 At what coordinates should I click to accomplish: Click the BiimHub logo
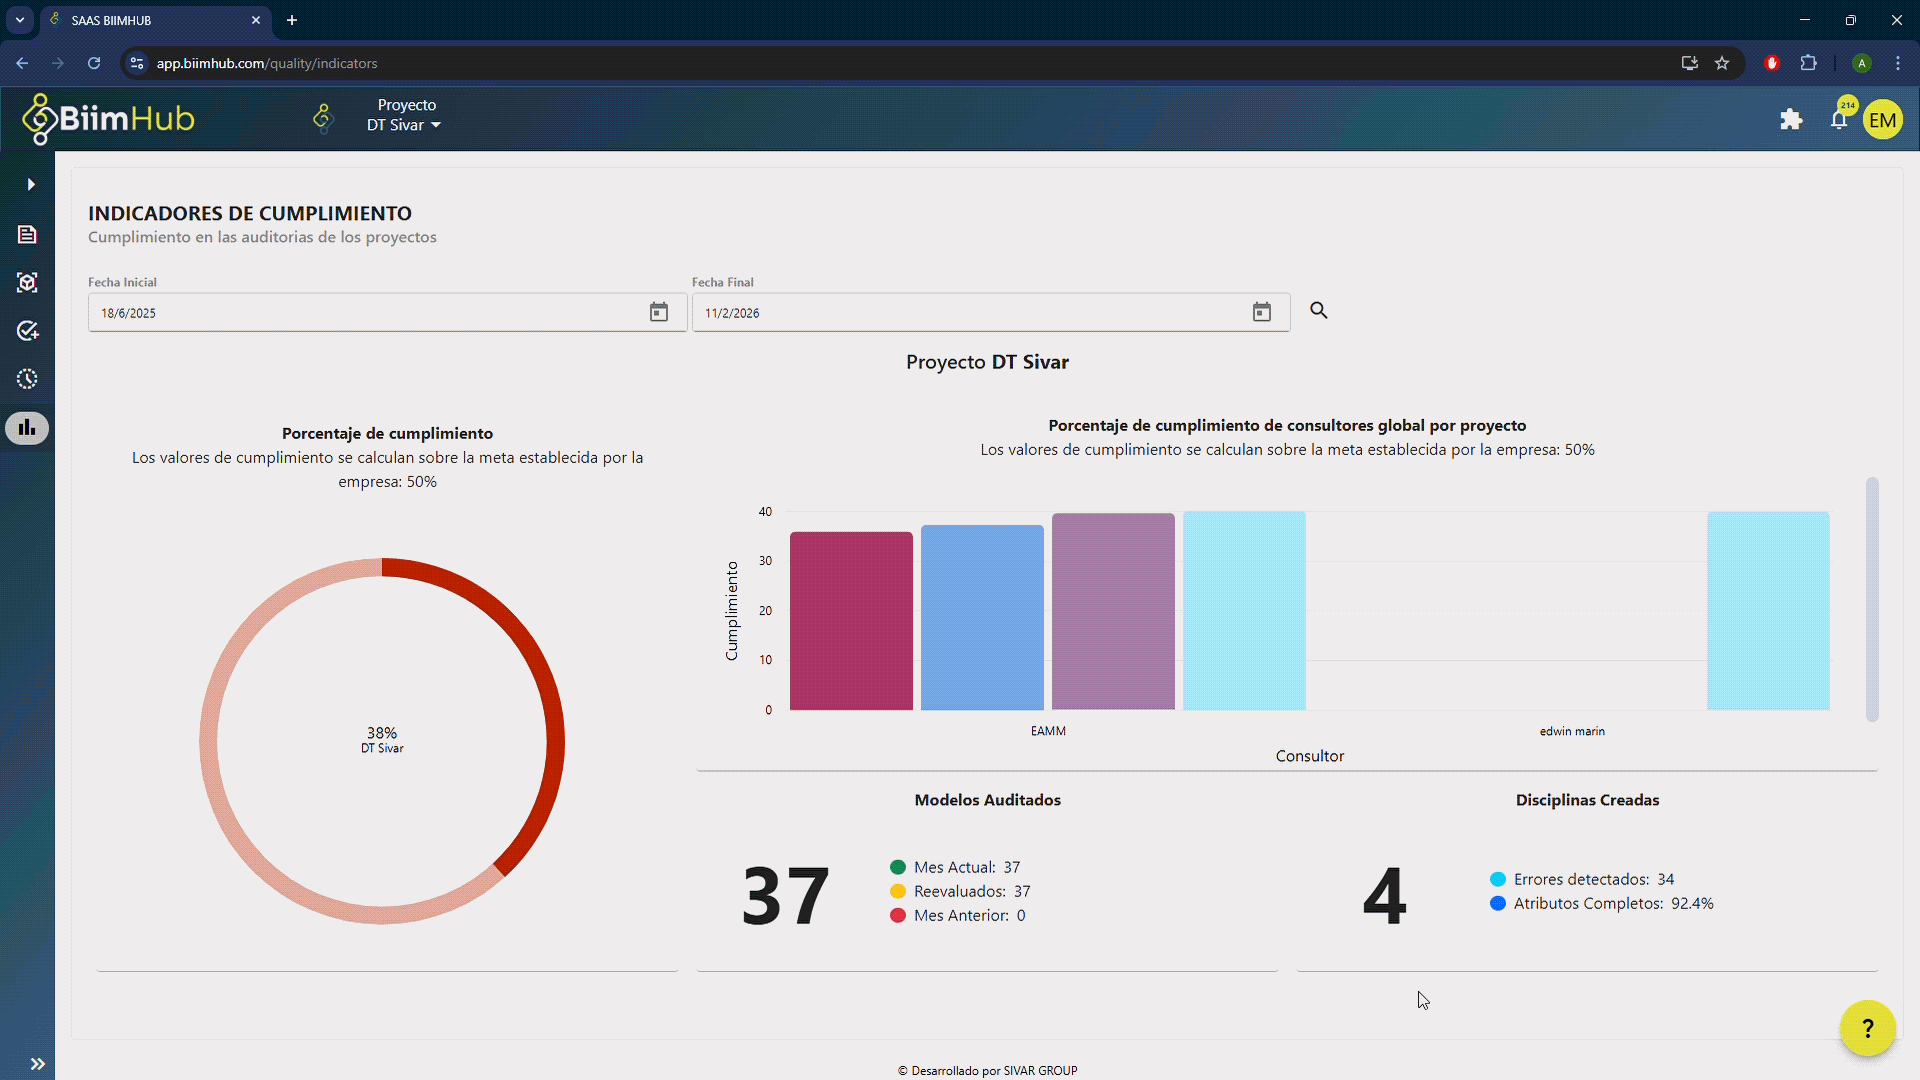(x=108, y=118)
